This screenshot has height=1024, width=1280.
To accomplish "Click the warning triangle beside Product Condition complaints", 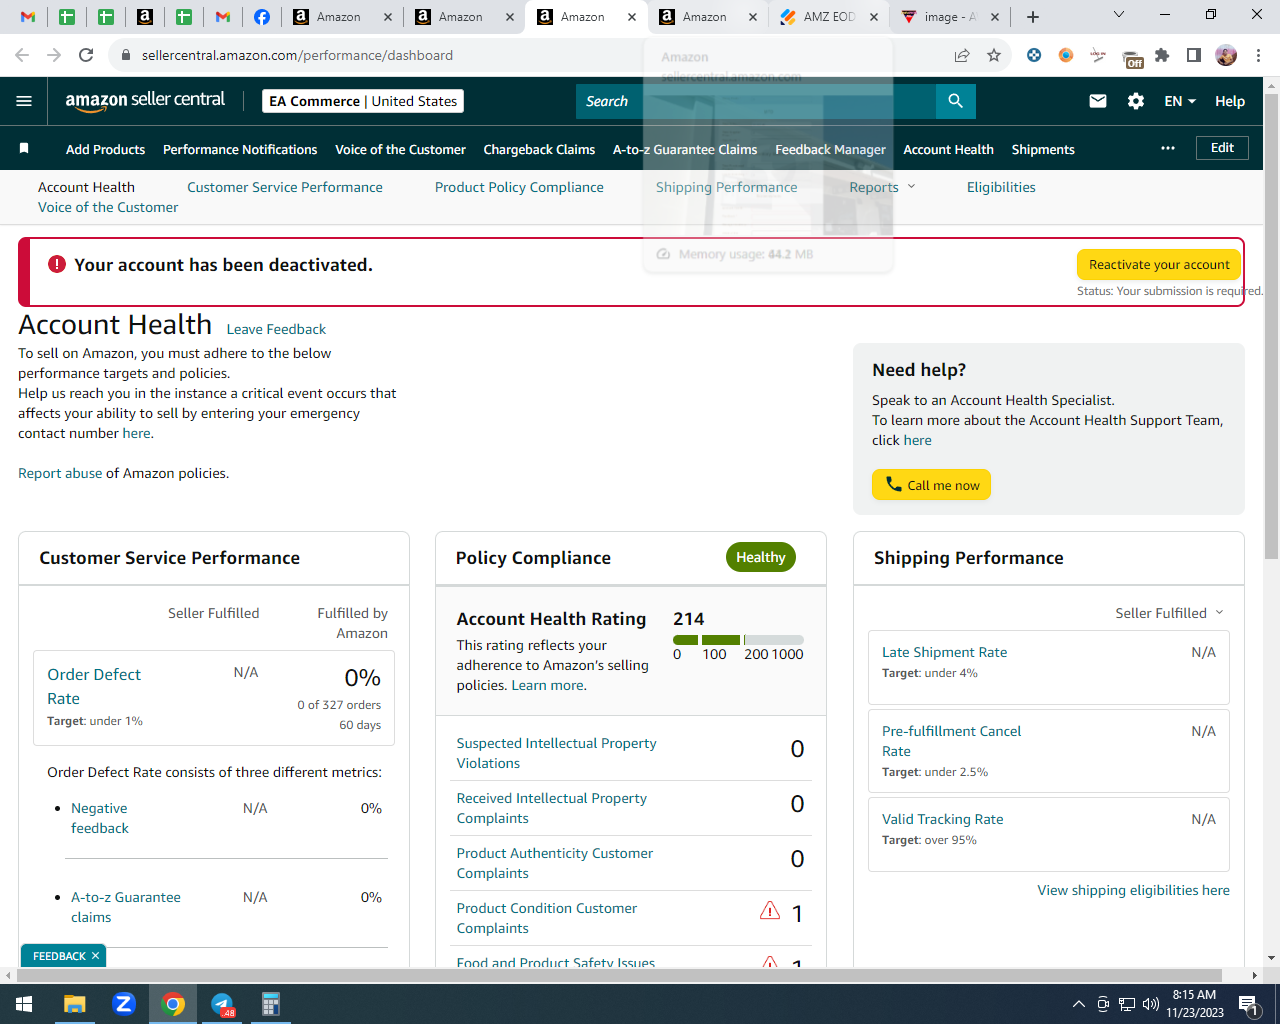I will pyautogui.click(x=770, y=910).
